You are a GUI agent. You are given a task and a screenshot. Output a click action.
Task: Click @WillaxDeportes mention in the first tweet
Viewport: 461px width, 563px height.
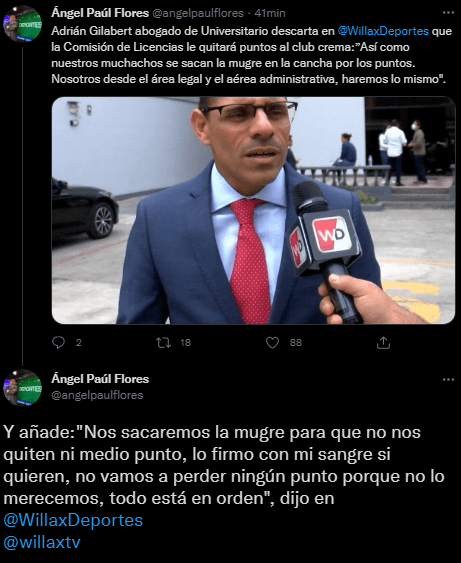click(x=383, y=31)
